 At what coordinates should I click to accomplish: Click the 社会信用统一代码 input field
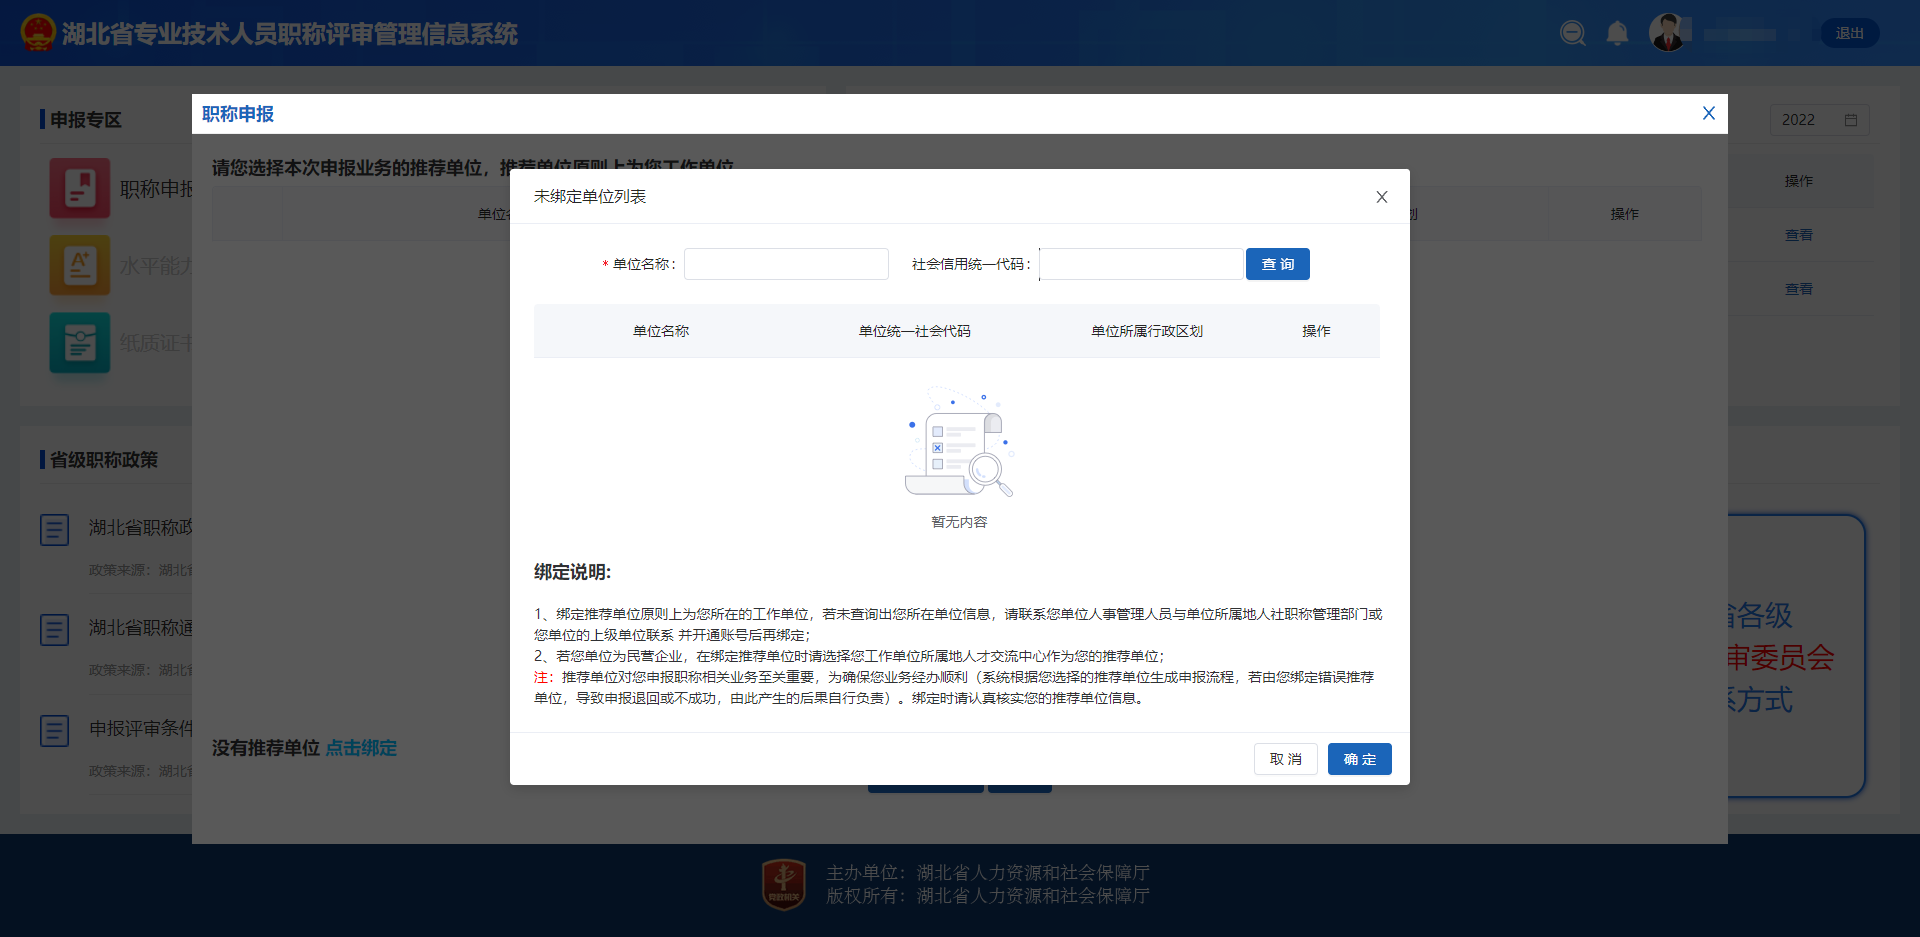1141,264
